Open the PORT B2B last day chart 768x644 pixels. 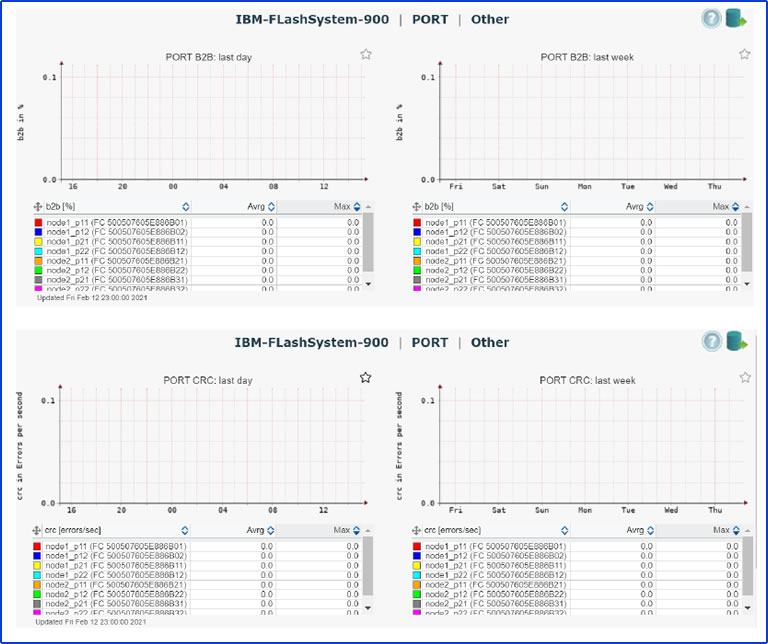[x=213, y=121]
